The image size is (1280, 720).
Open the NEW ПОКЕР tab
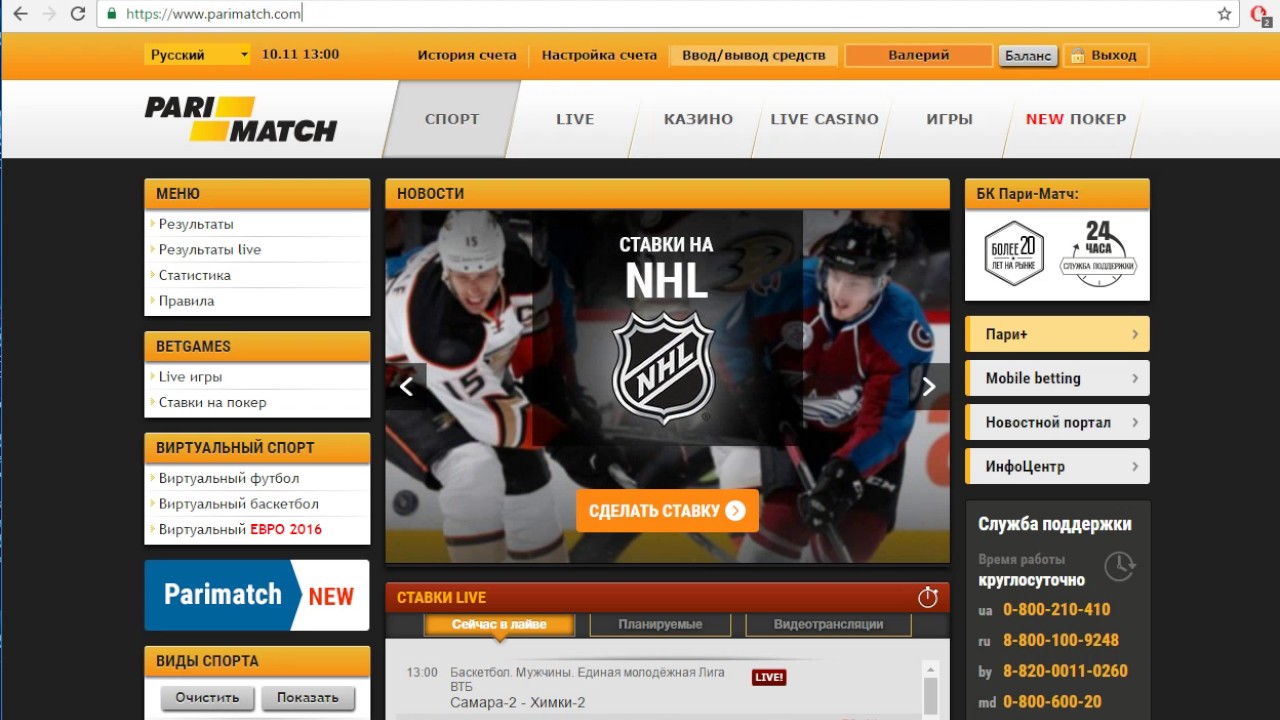[1076, 119]
